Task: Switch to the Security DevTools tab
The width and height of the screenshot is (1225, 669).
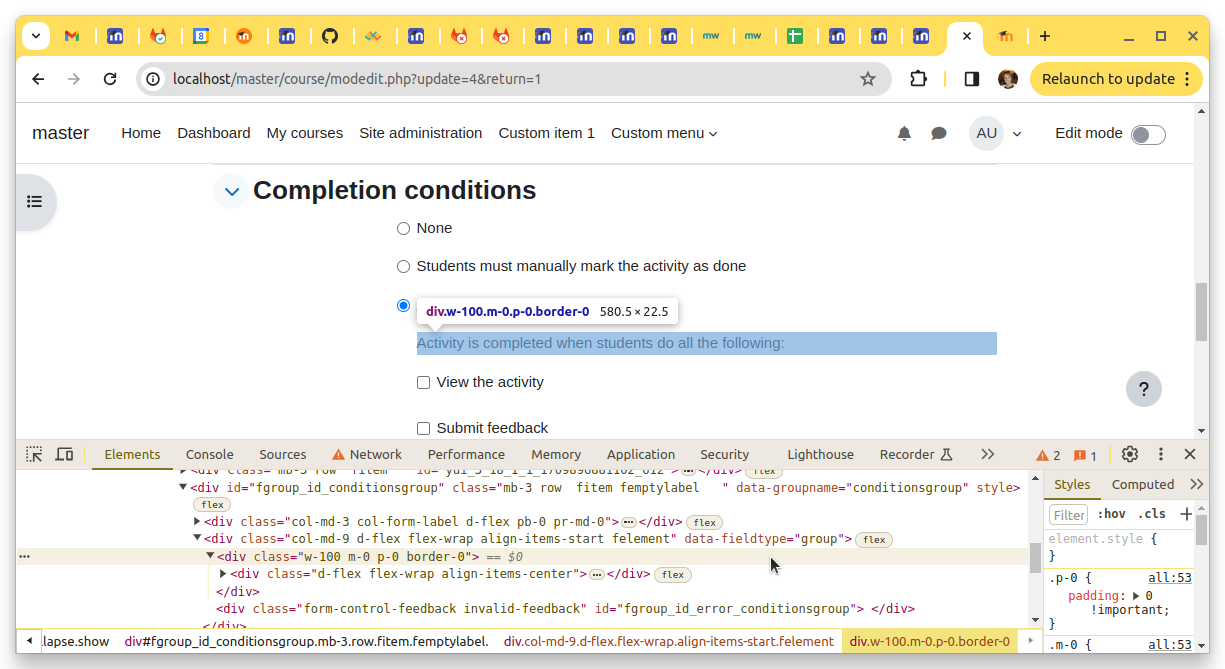Action: [724, 454]
